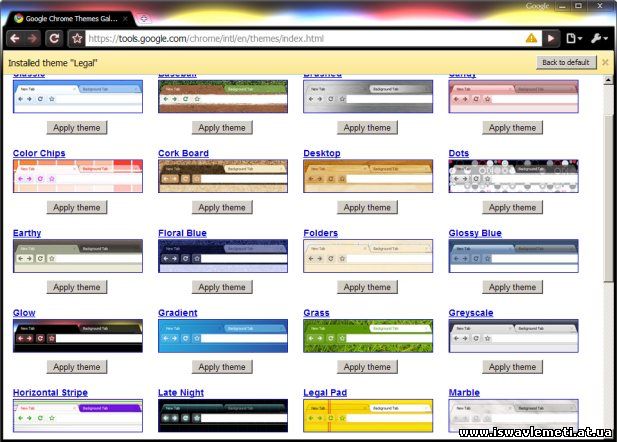Go back with the browser back arrow
This screenshot has width=617, height=442.
click(x=15, y=39)
